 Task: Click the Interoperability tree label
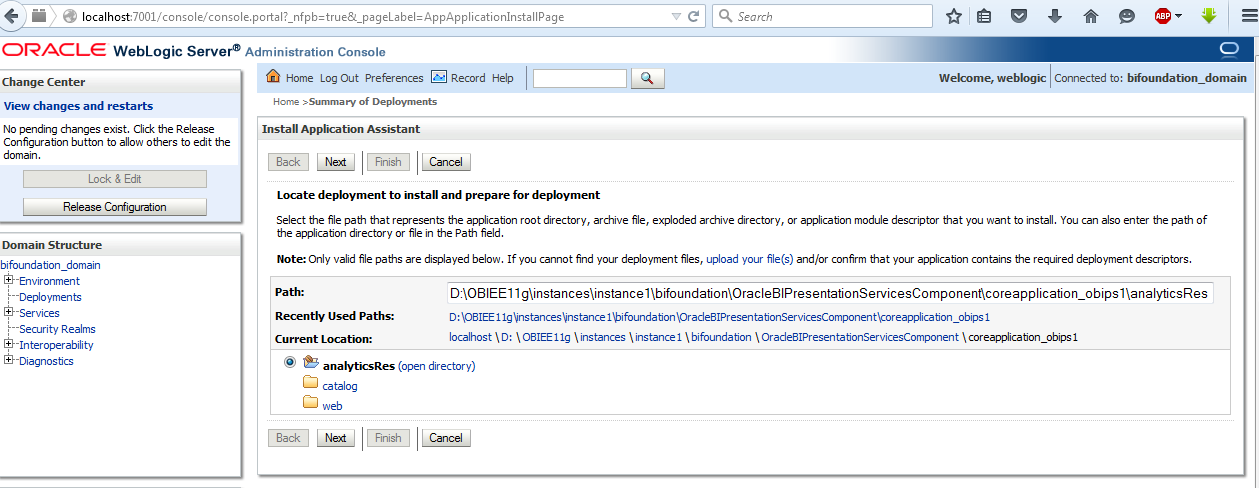pos(56,345)
